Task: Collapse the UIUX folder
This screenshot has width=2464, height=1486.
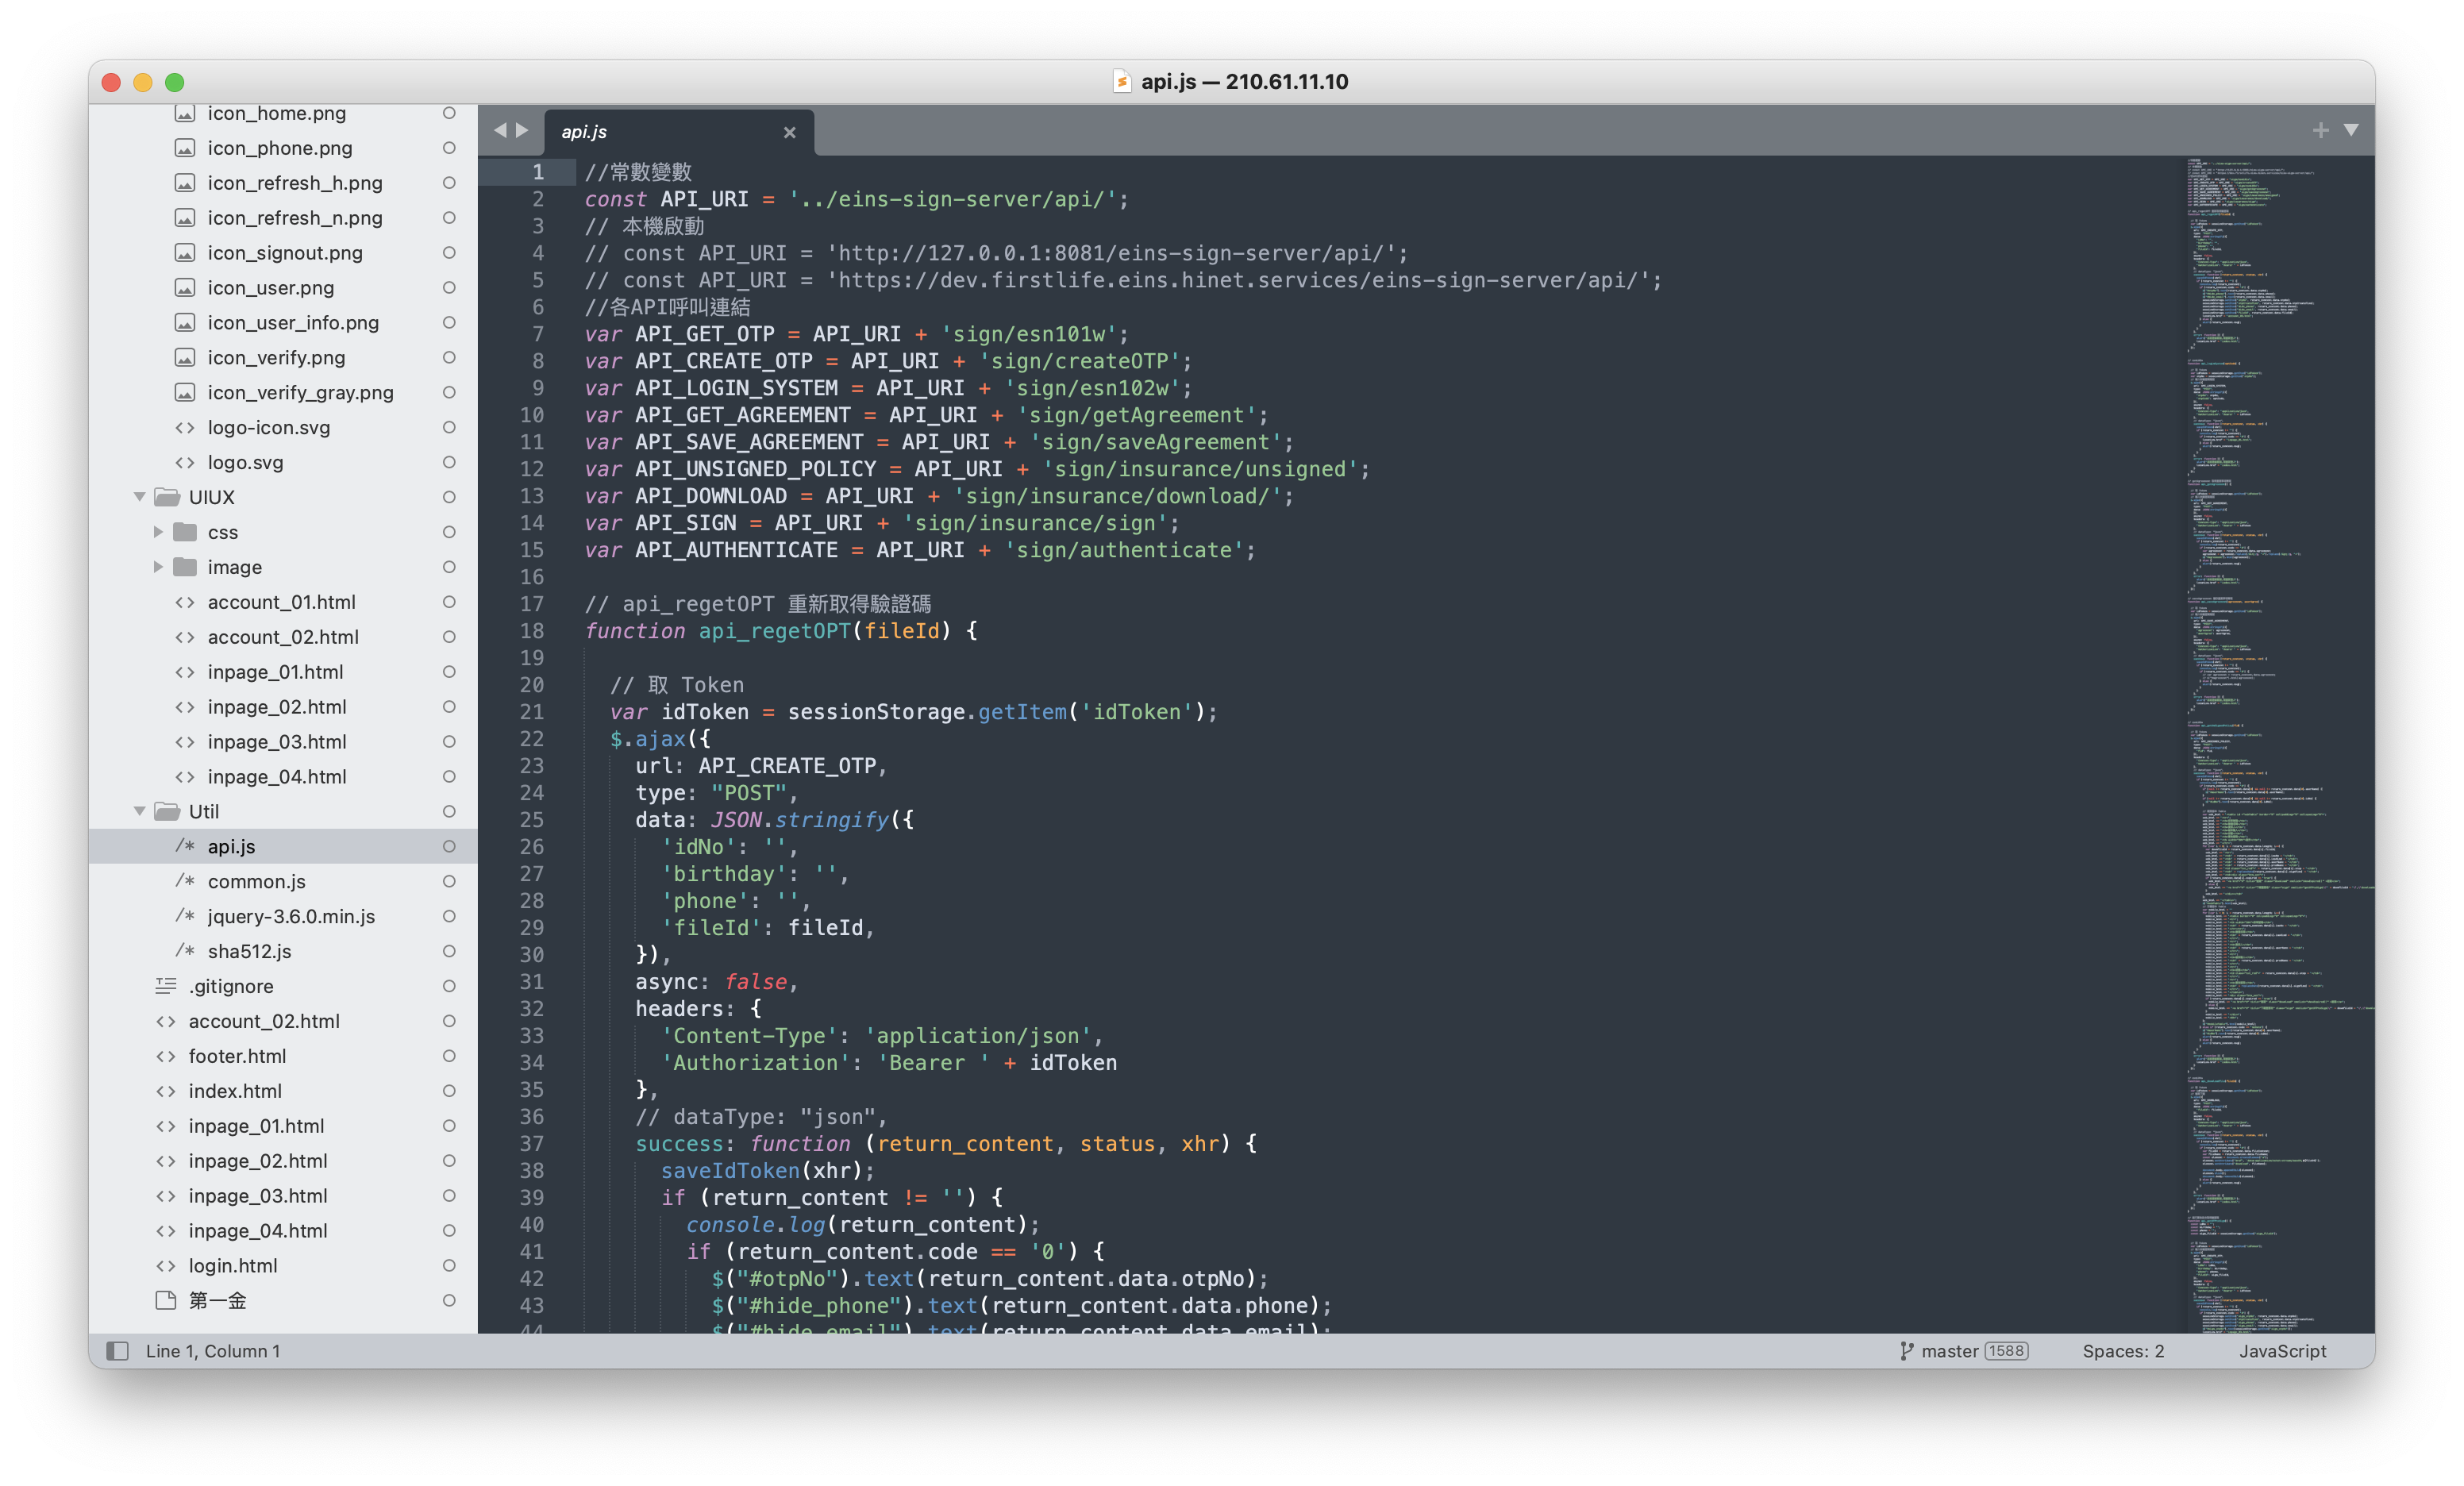Action: [x=140, y=497]
